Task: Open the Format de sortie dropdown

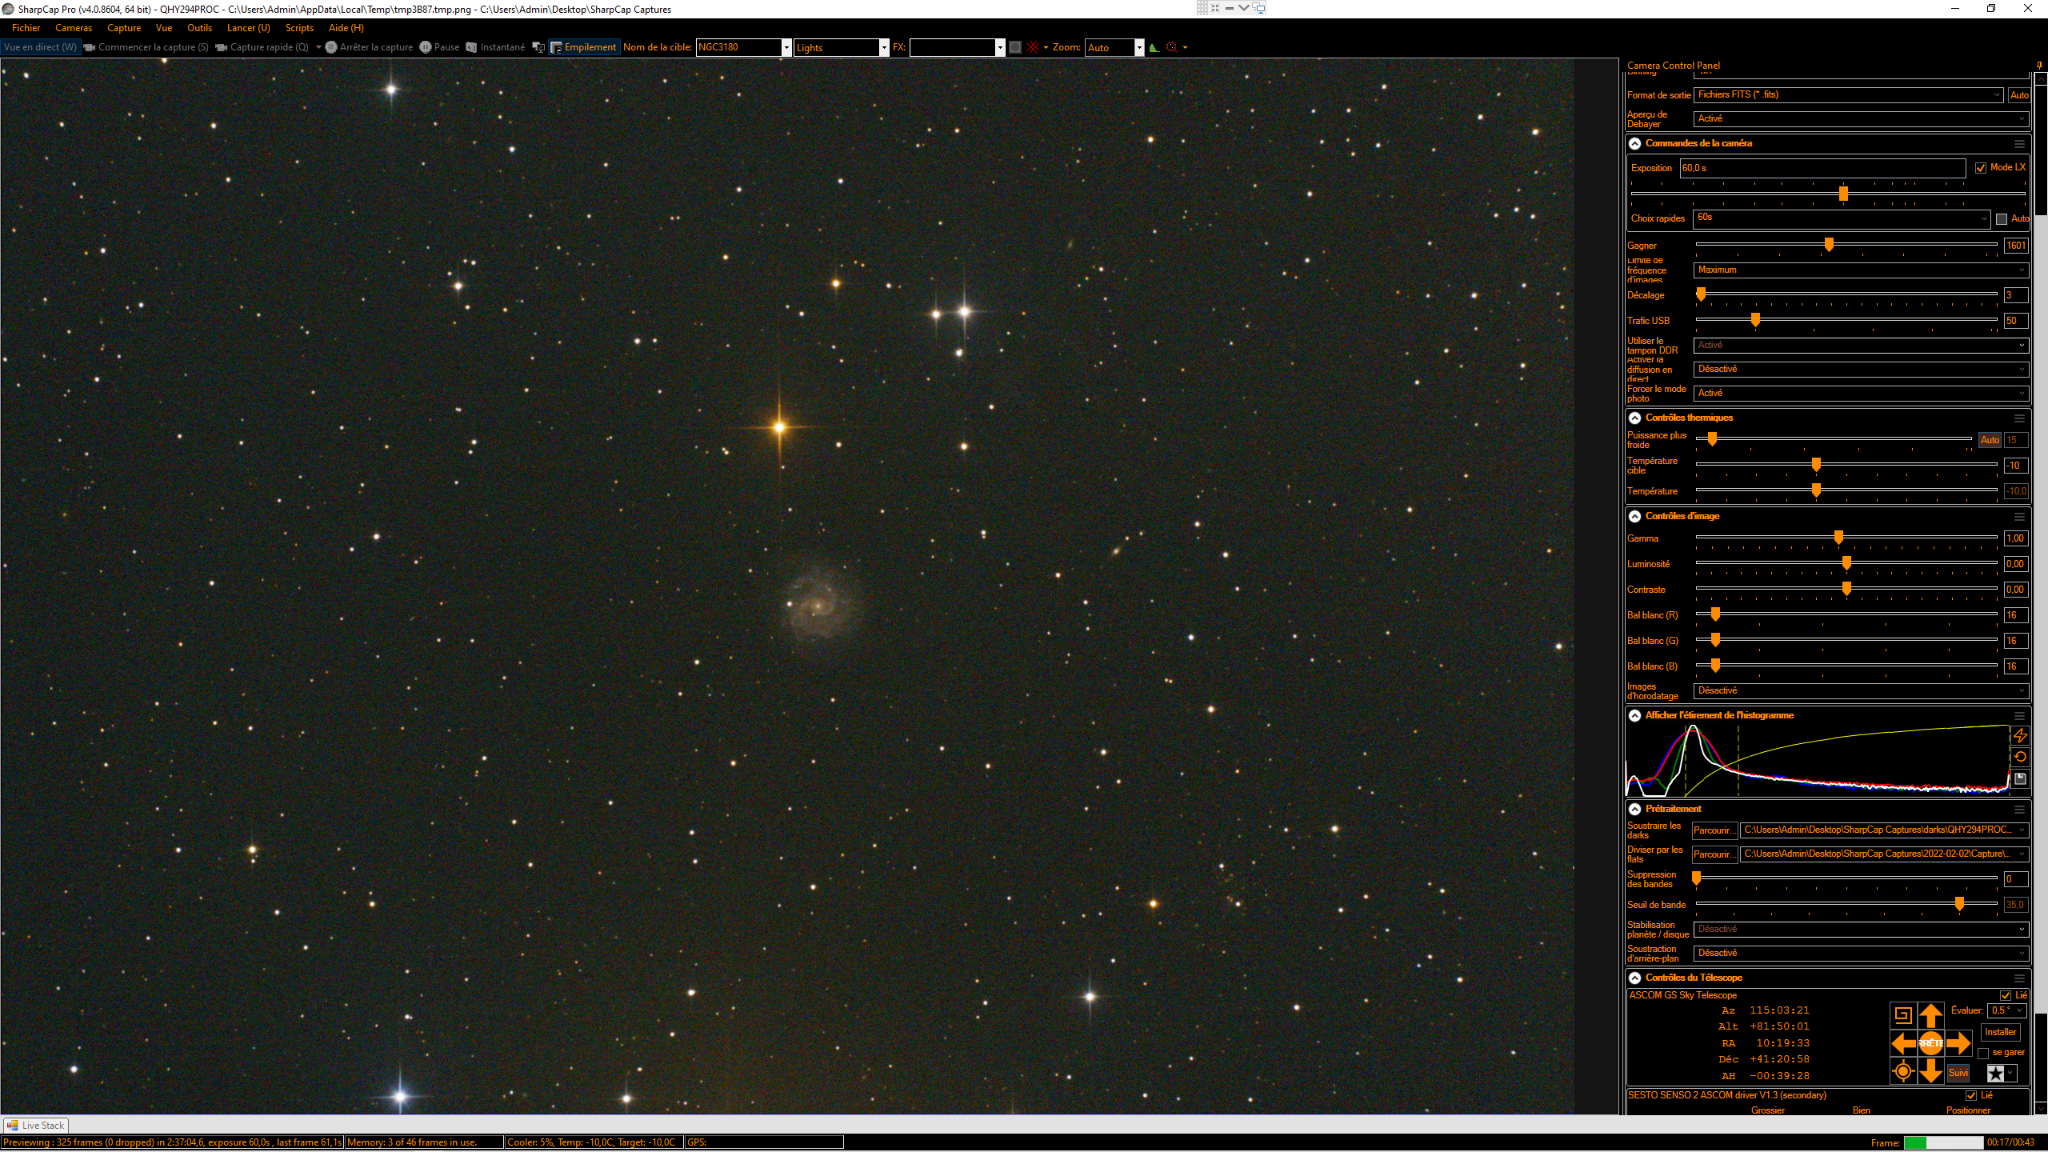Action: [1849, 95]
